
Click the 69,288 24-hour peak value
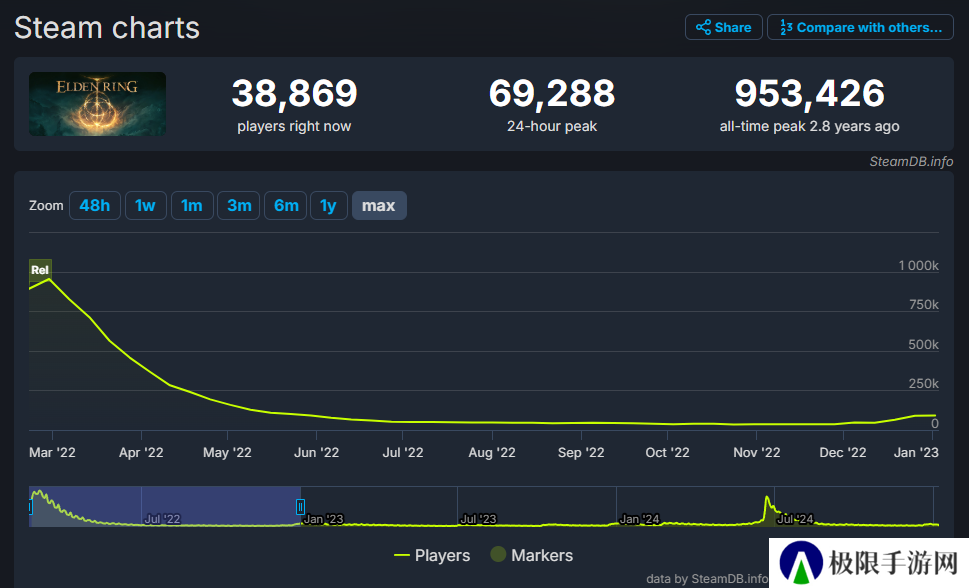pyautogui.click(x=552, y=93)
